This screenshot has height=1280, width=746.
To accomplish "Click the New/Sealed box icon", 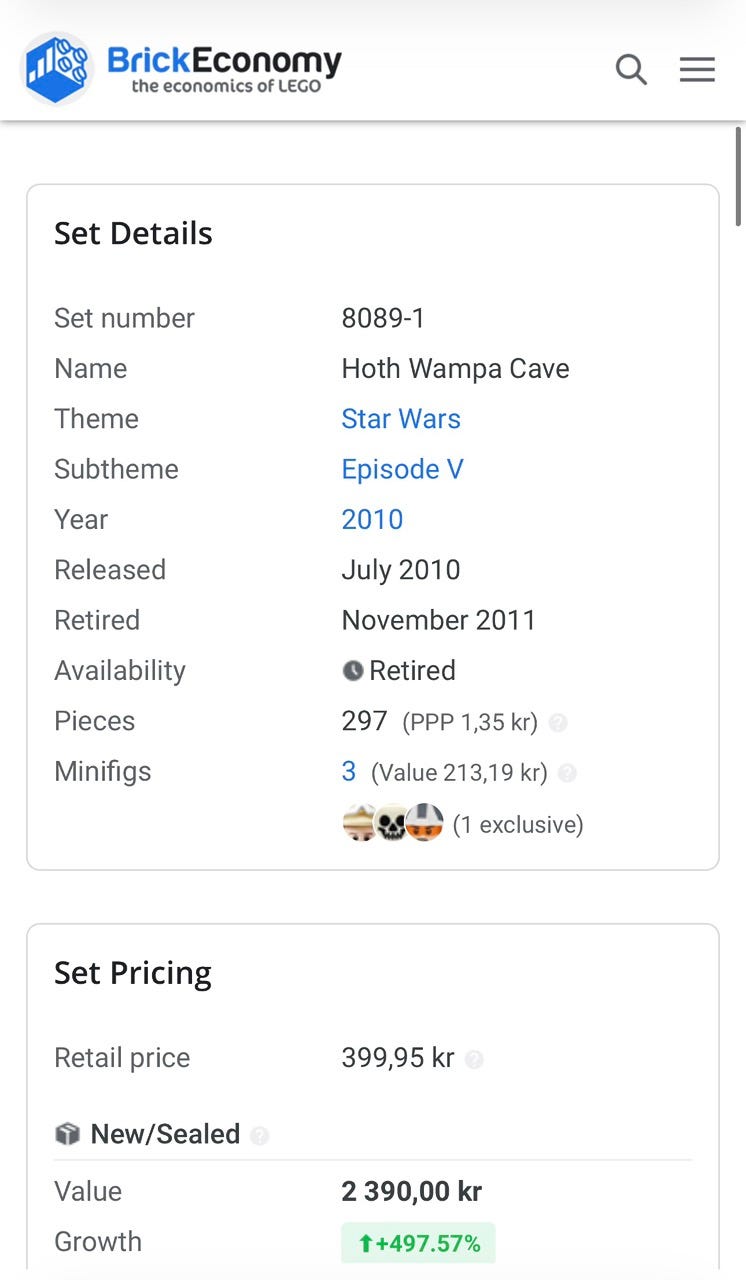I will (67, 1134).
